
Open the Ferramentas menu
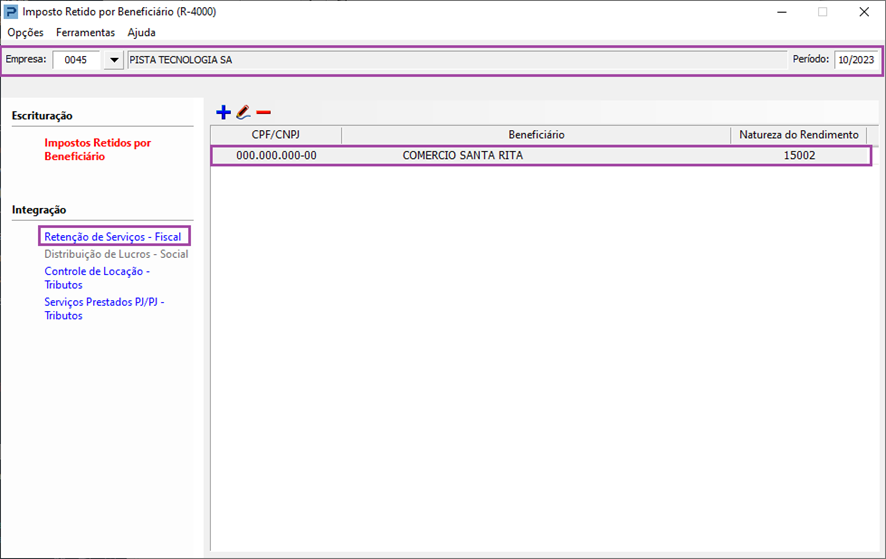tap(85, 33)
